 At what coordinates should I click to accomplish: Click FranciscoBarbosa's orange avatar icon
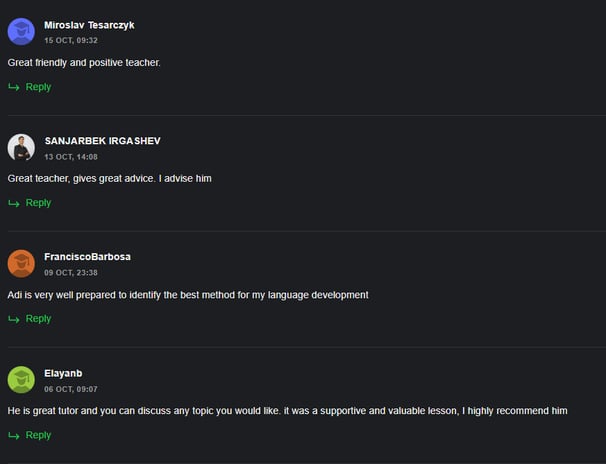point(21,263)
